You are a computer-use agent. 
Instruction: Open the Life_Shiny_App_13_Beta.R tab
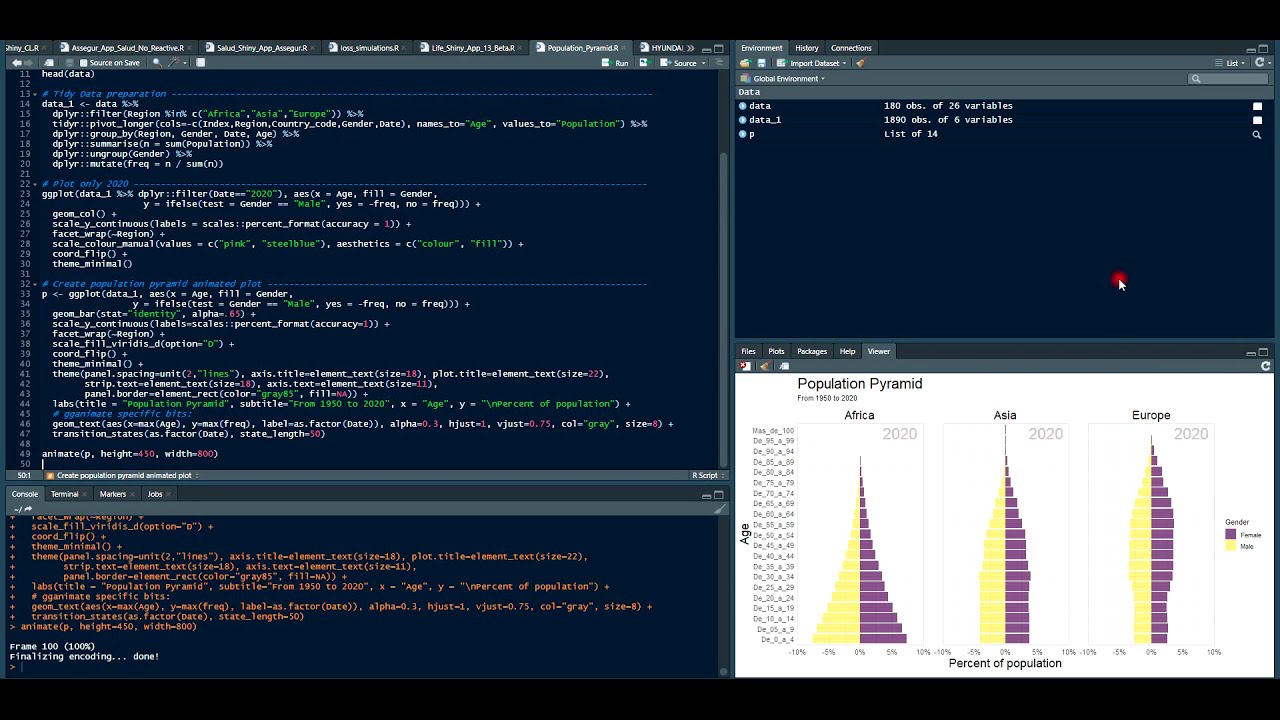(x=467, y=48)
